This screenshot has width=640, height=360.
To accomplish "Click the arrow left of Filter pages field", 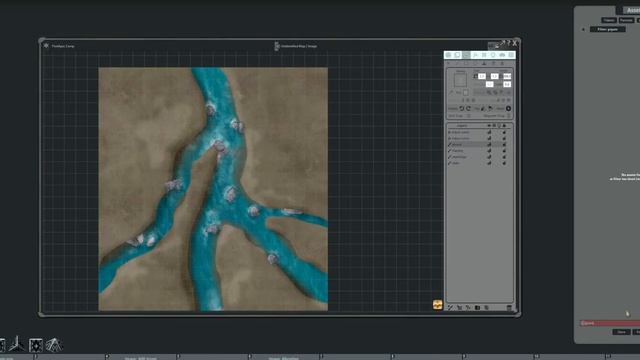I will click(x=583, y=29).
